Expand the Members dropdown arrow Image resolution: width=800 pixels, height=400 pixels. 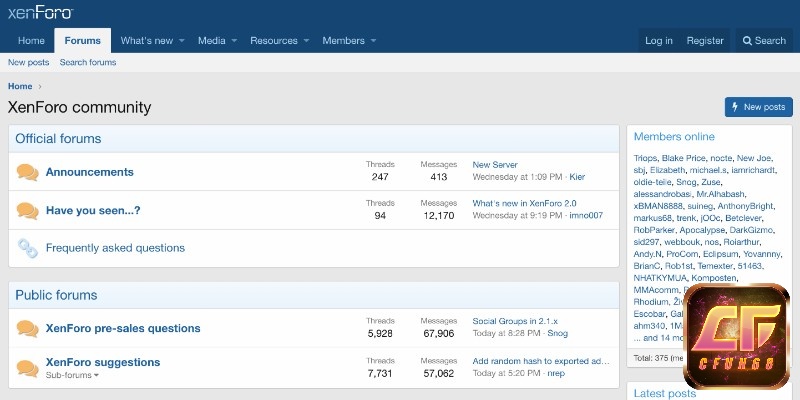point(373,41)
